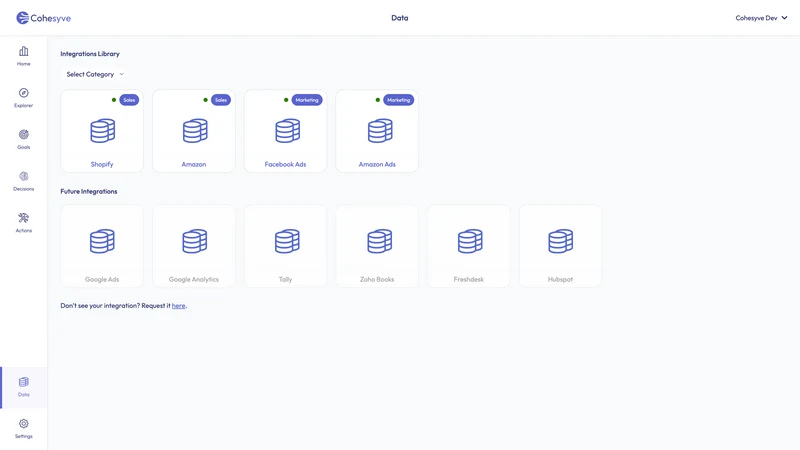This screenshot has height=450, width=800.
Task: Expand the Cohesyve Dev account menu
Action: [761, 18]
